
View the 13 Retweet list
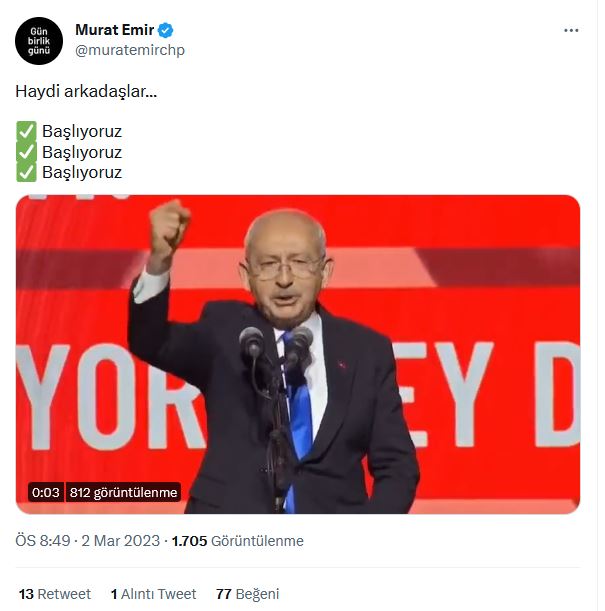click(55, 594)
